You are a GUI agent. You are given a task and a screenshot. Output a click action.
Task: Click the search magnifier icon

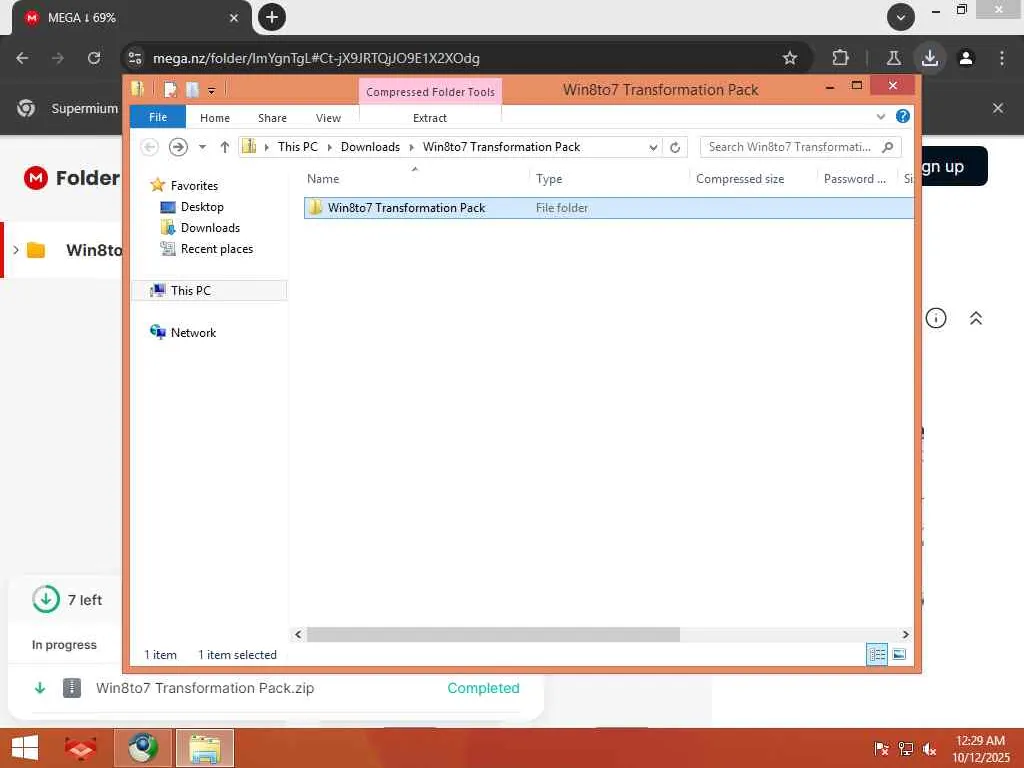(888, 147)
